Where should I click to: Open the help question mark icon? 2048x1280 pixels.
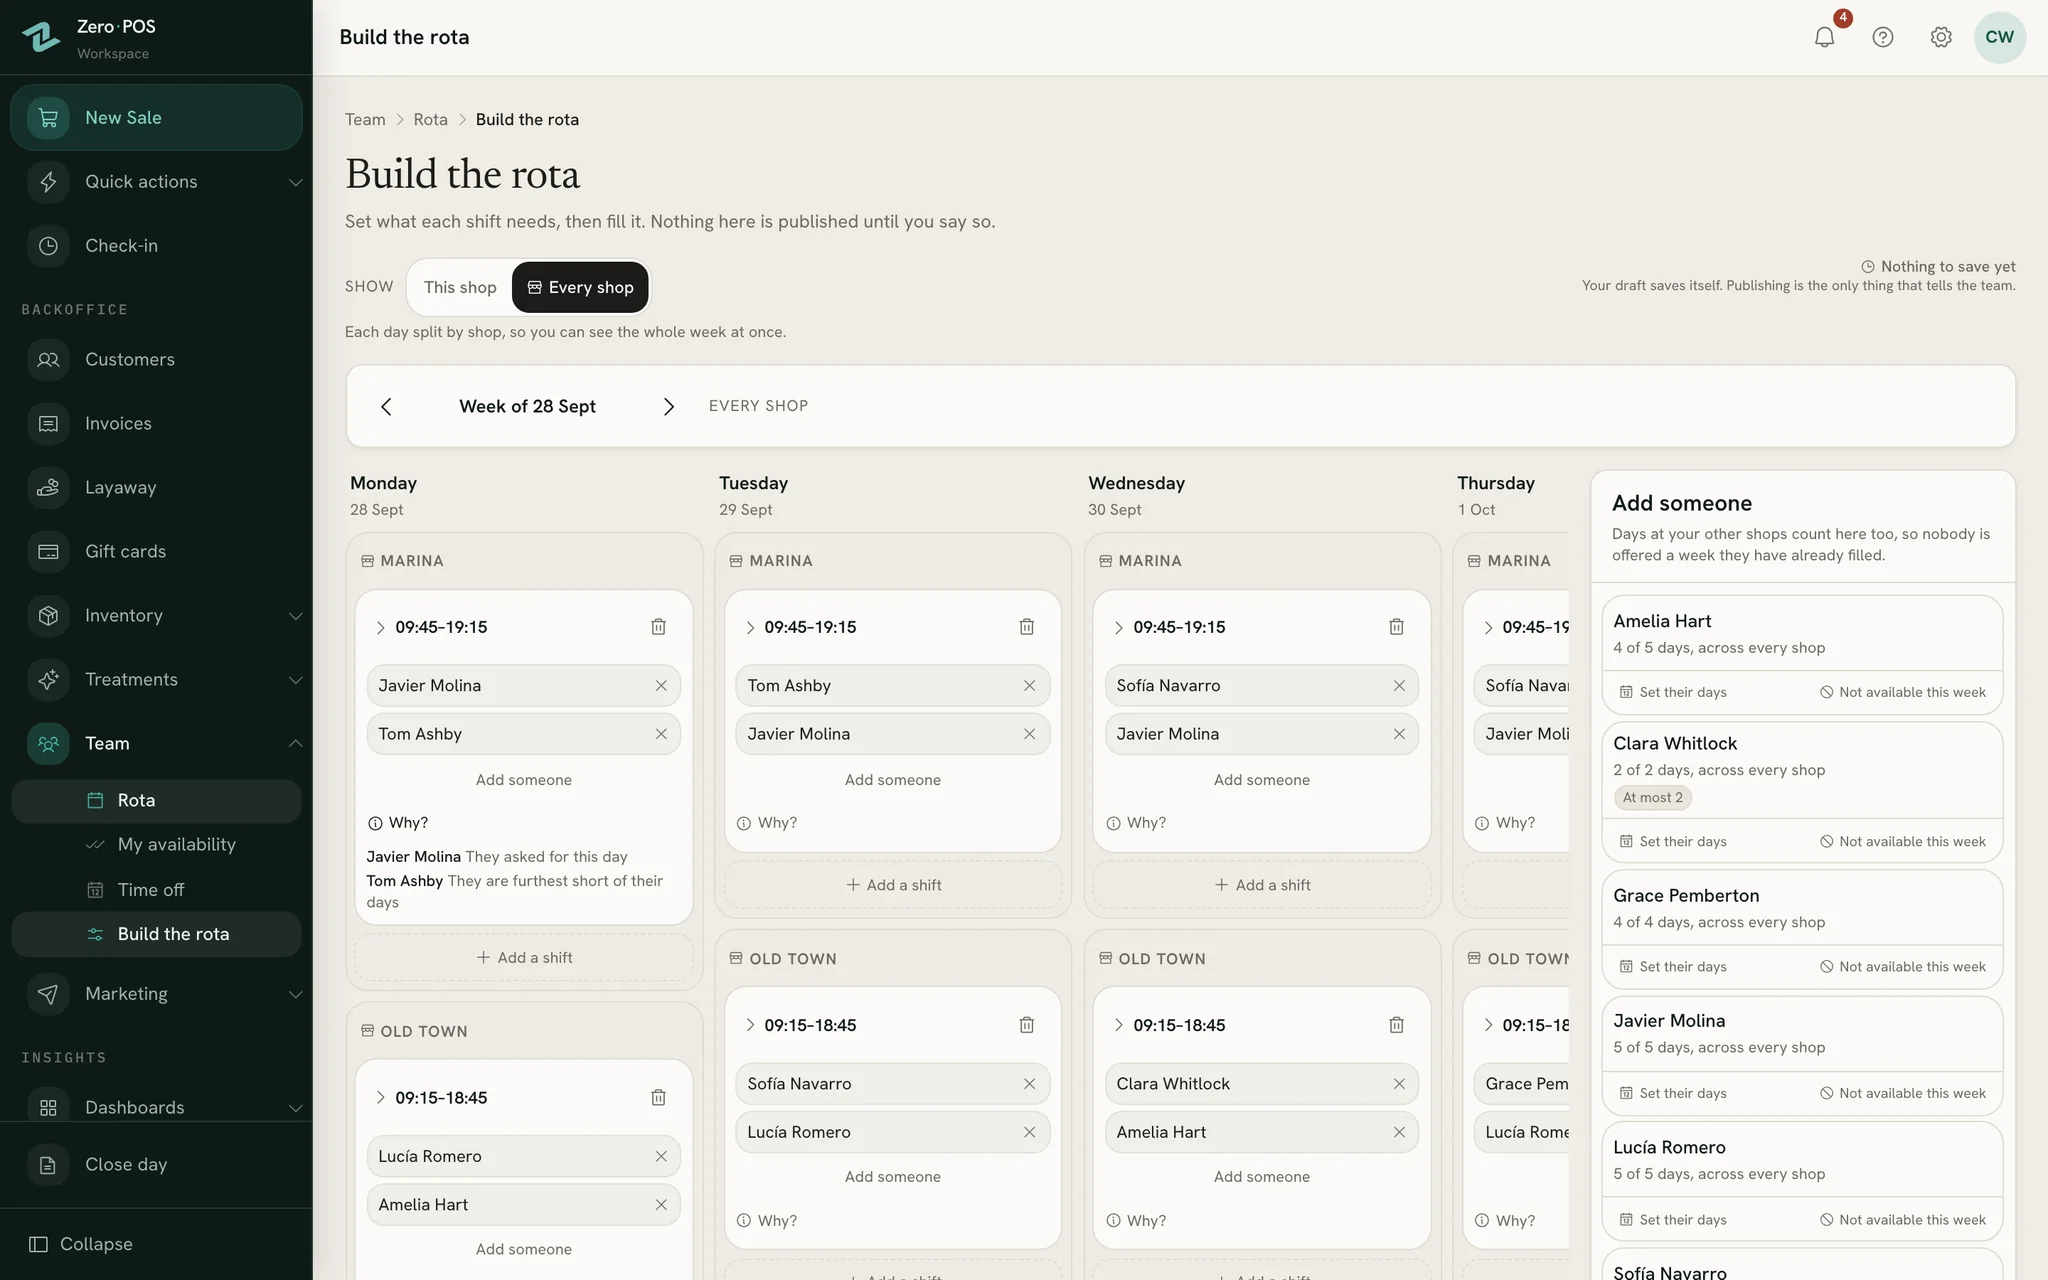(1882, 37)
